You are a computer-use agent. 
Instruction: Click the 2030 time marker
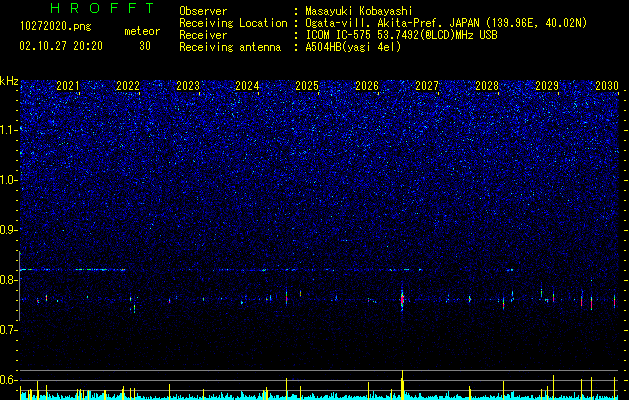coord(607,86)
